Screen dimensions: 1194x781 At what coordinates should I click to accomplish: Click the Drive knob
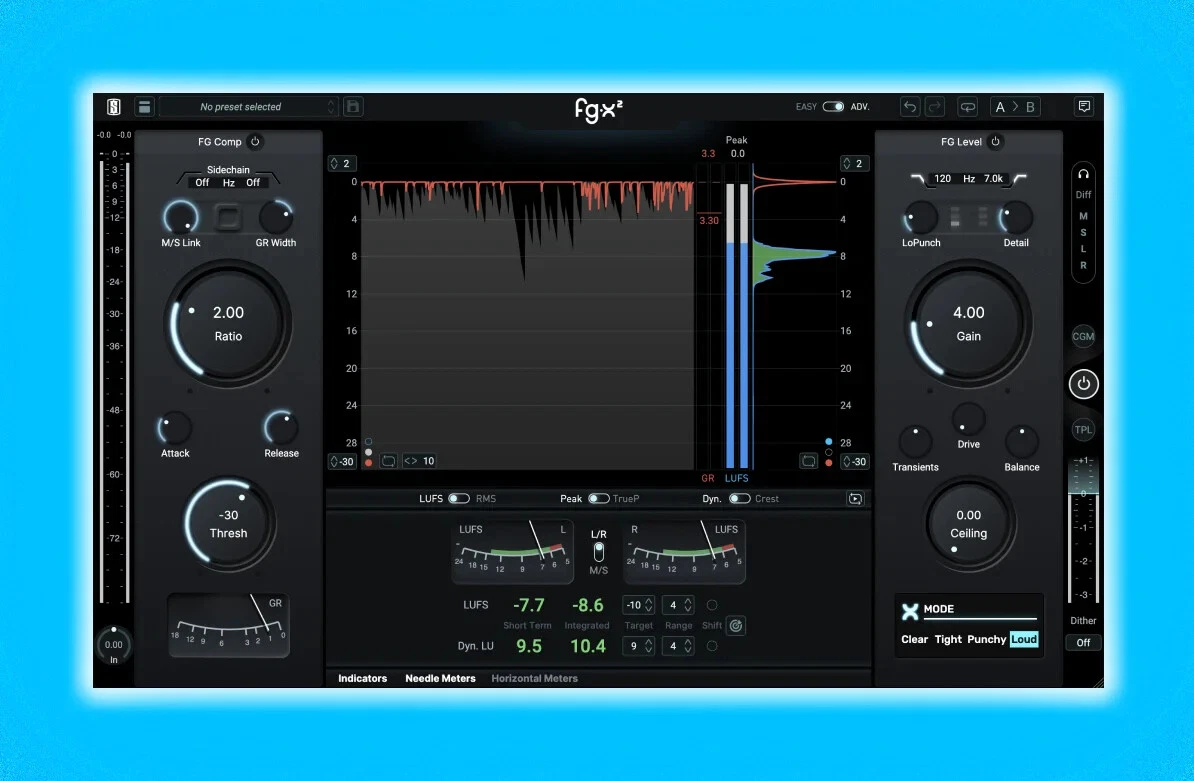coord(969,419)
